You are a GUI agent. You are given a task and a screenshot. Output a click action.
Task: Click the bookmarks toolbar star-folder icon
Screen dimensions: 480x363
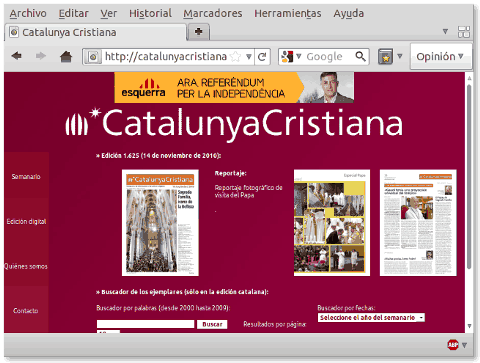[x=385, y=57]
